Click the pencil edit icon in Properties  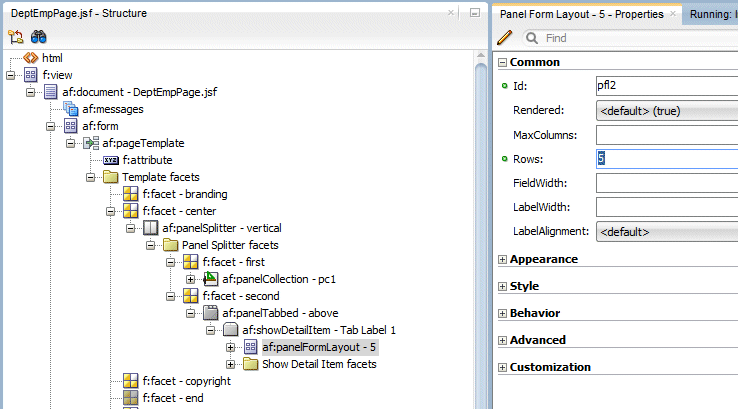click(505, 37)
